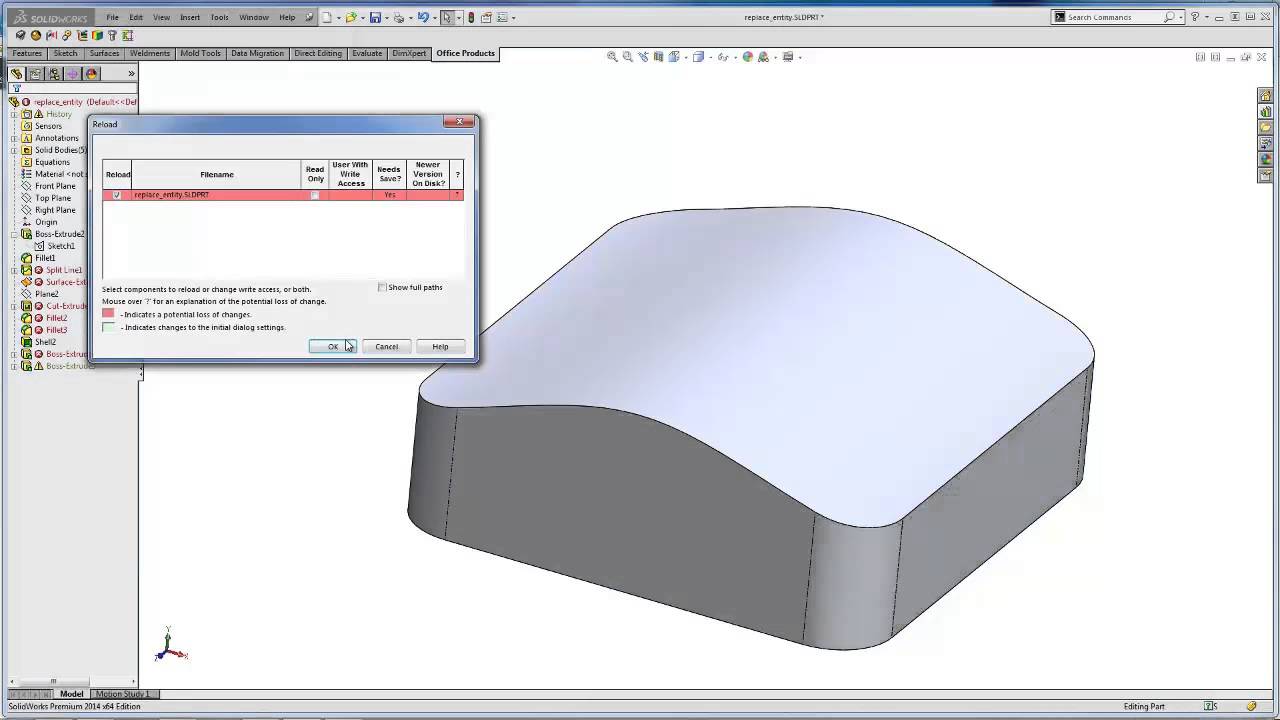Click the Undo arrow icon

click(x=423, y=17)
